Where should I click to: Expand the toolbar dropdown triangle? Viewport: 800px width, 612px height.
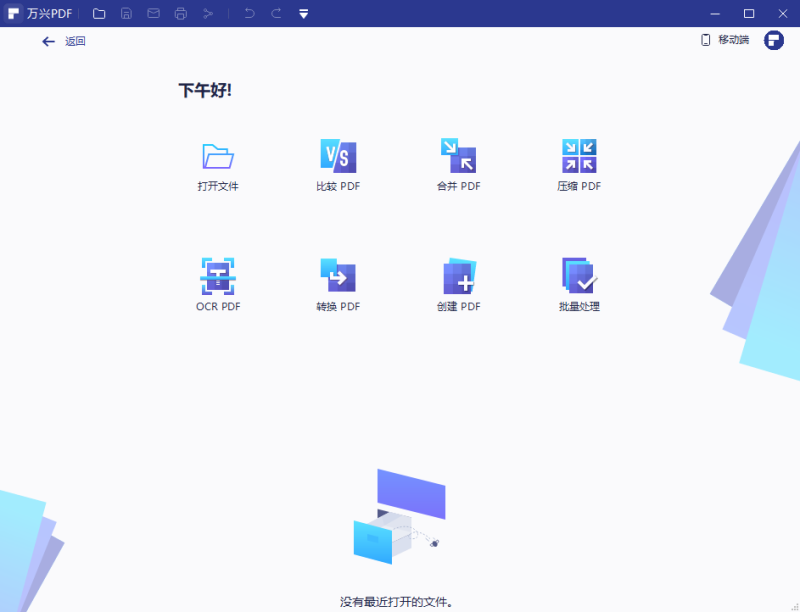[303, 14]
